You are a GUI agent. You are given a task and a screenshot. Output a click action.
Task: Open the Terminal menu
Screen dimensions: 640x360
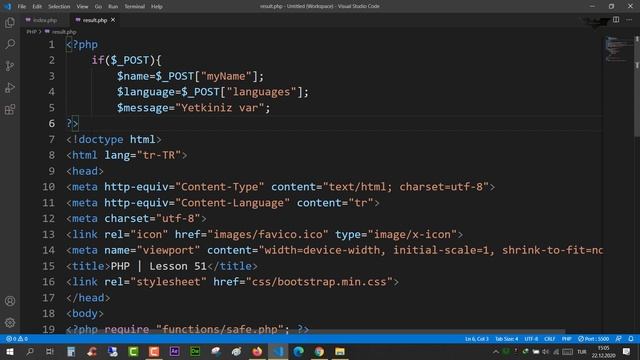135,6
